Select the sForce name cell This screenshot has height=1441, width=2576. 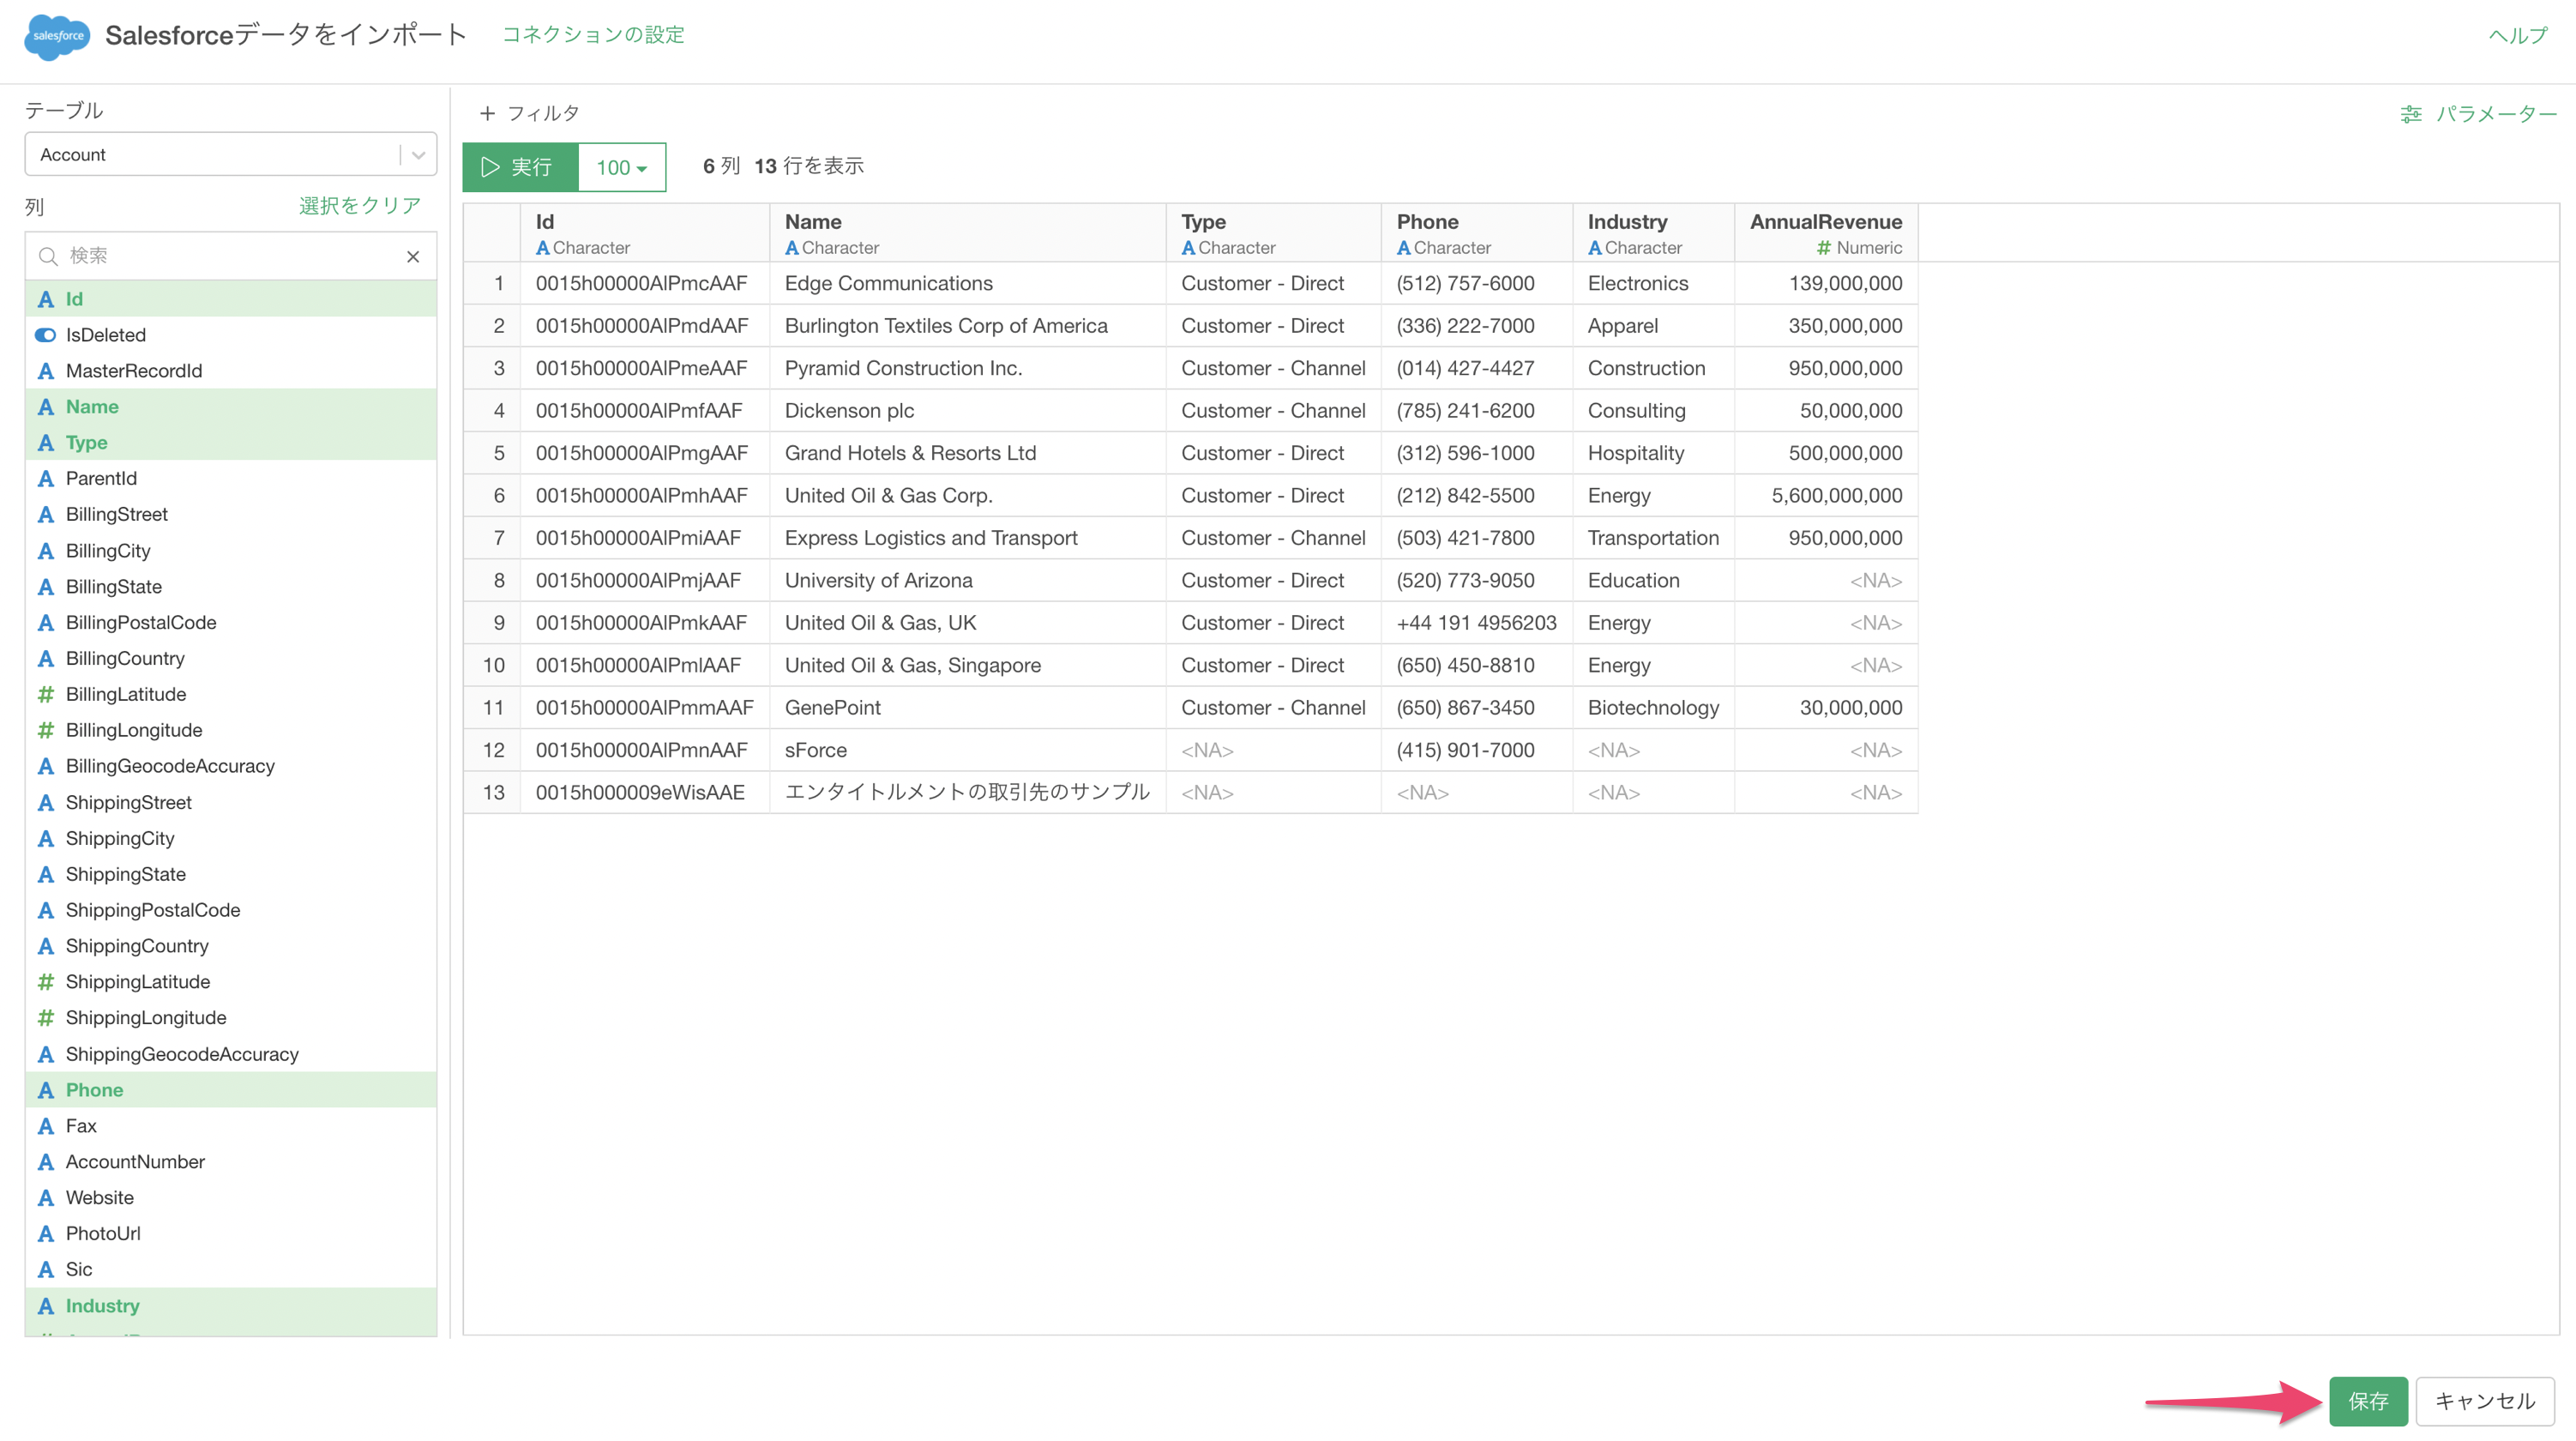(x=967, y=751)
